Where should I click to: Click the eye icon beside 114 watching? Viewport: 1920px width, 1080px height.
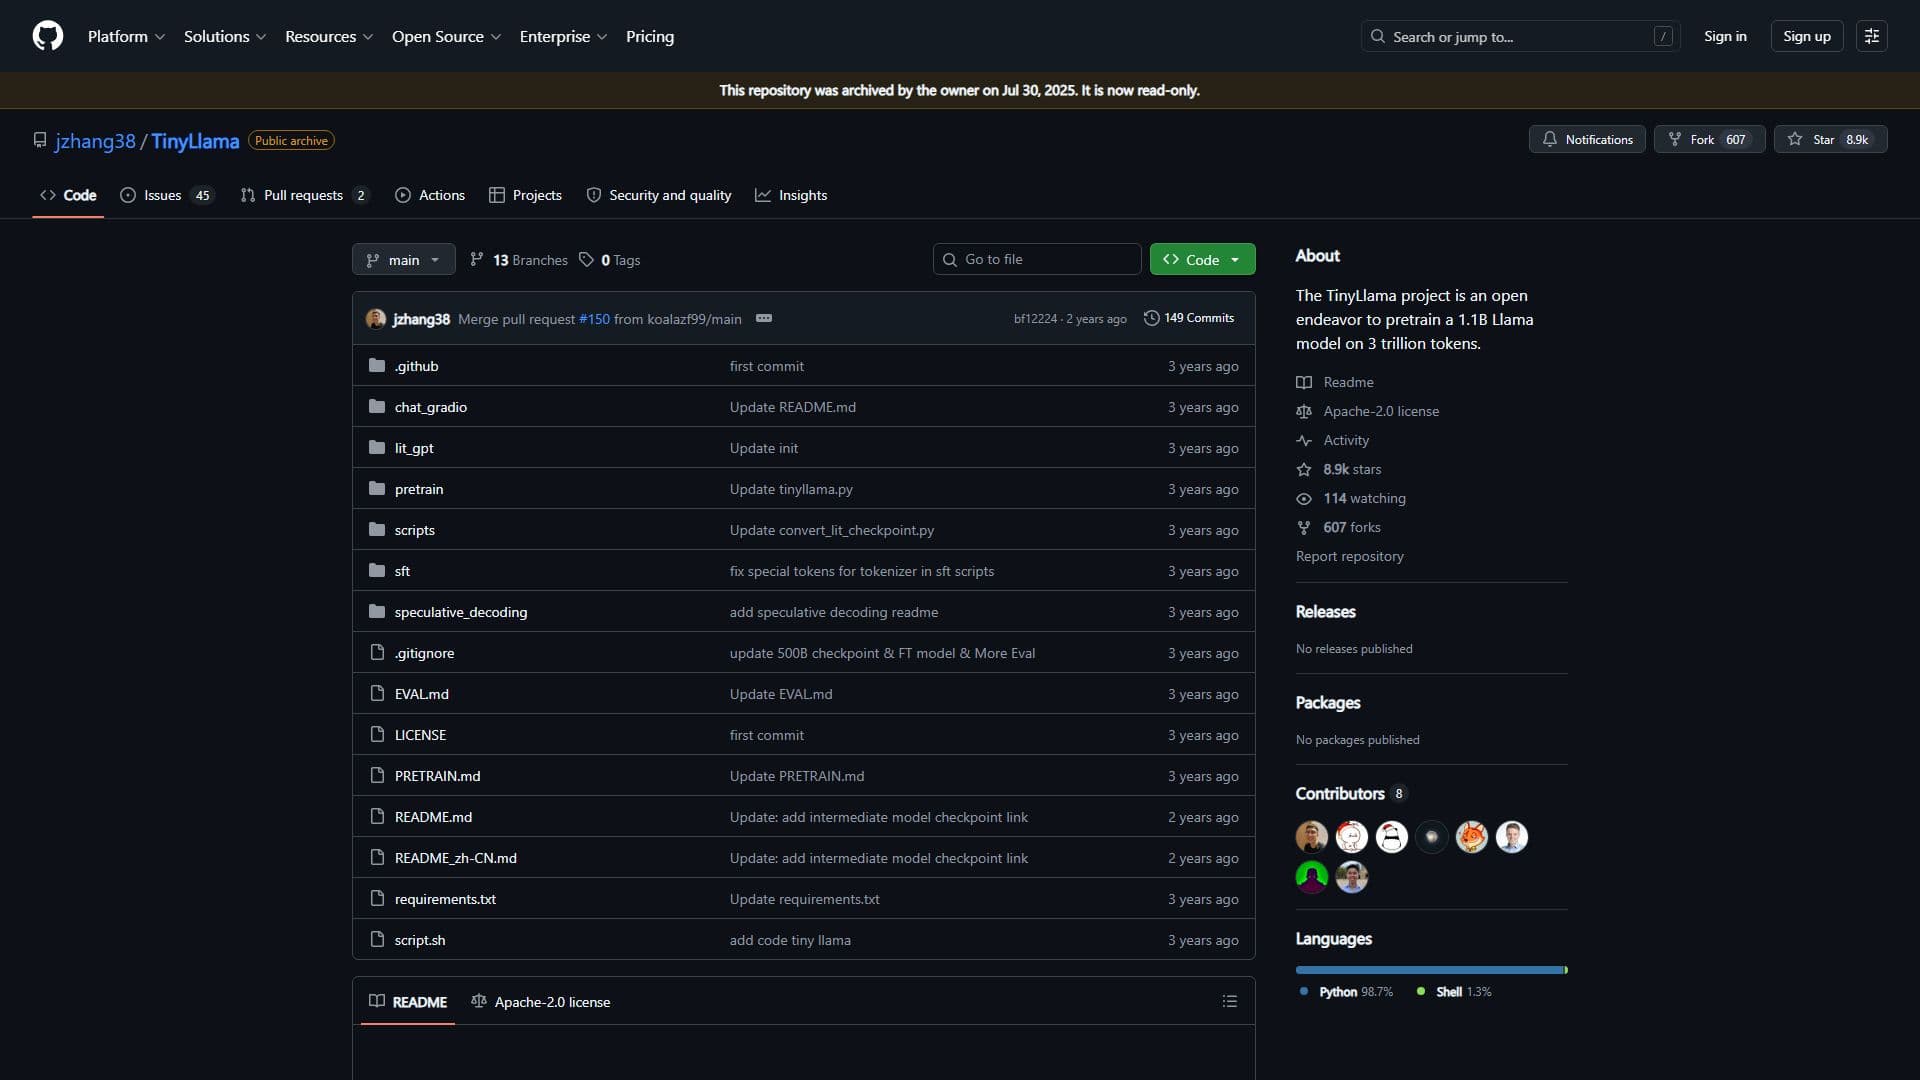(x=1304, y=498)
